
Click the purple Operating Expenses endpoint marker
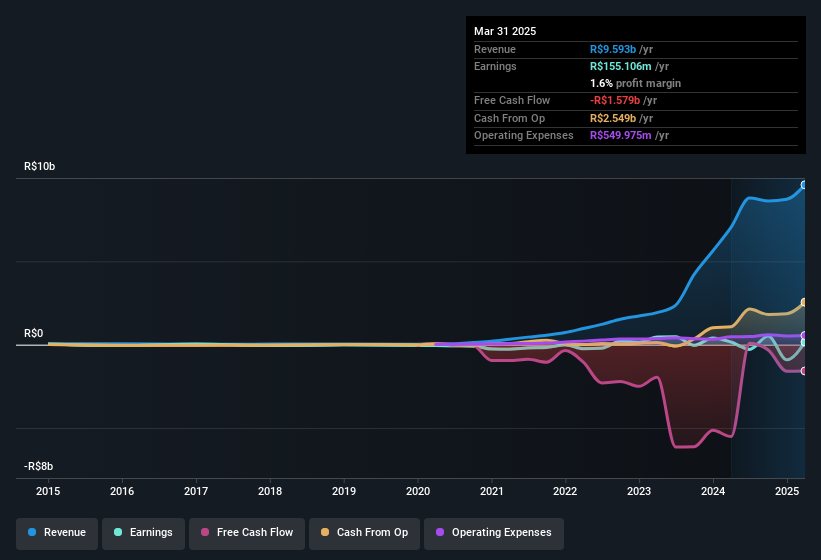tap(804, 335)
